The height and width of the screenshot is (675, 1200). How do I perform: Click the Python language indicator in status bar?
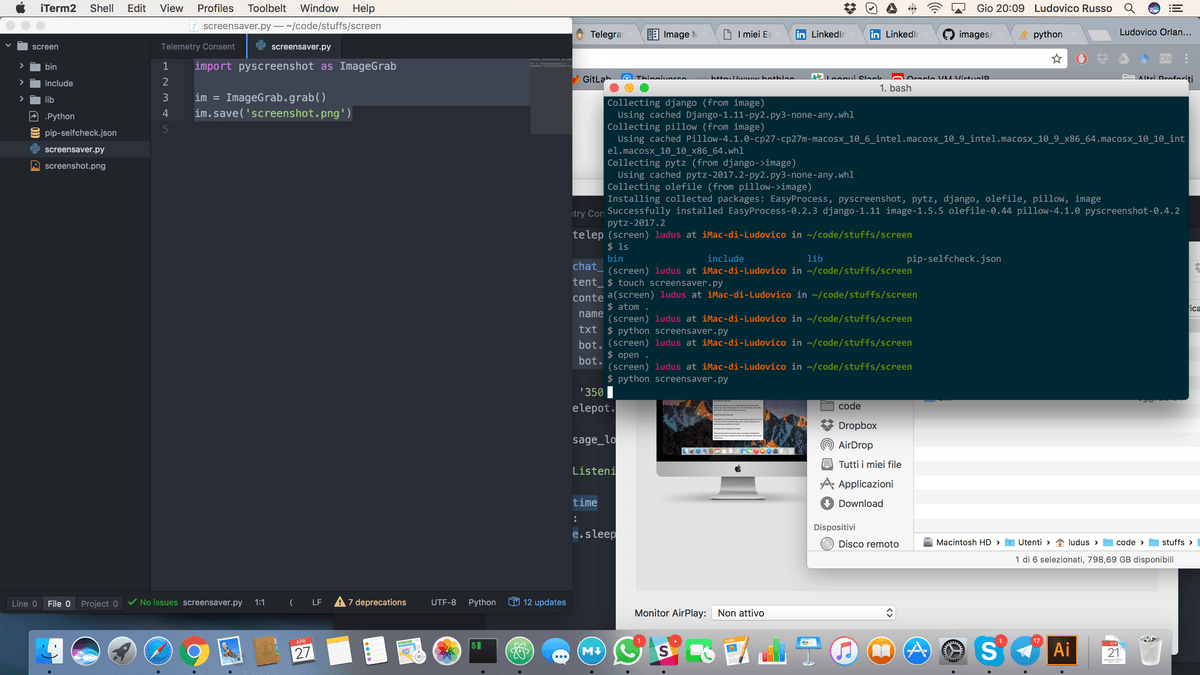click(x=481, y=603)
